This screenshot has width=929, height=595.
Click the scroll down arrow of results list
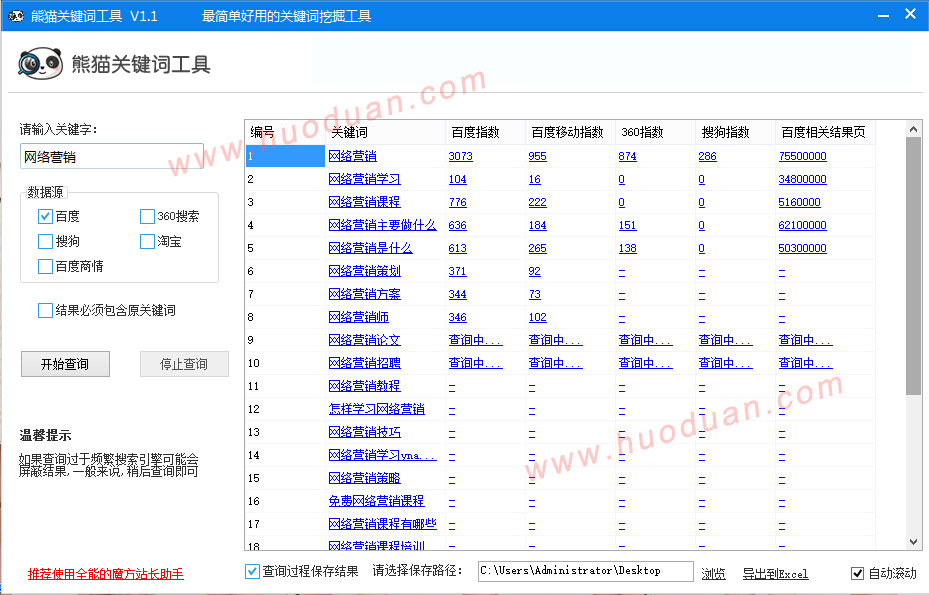[913, 542]
